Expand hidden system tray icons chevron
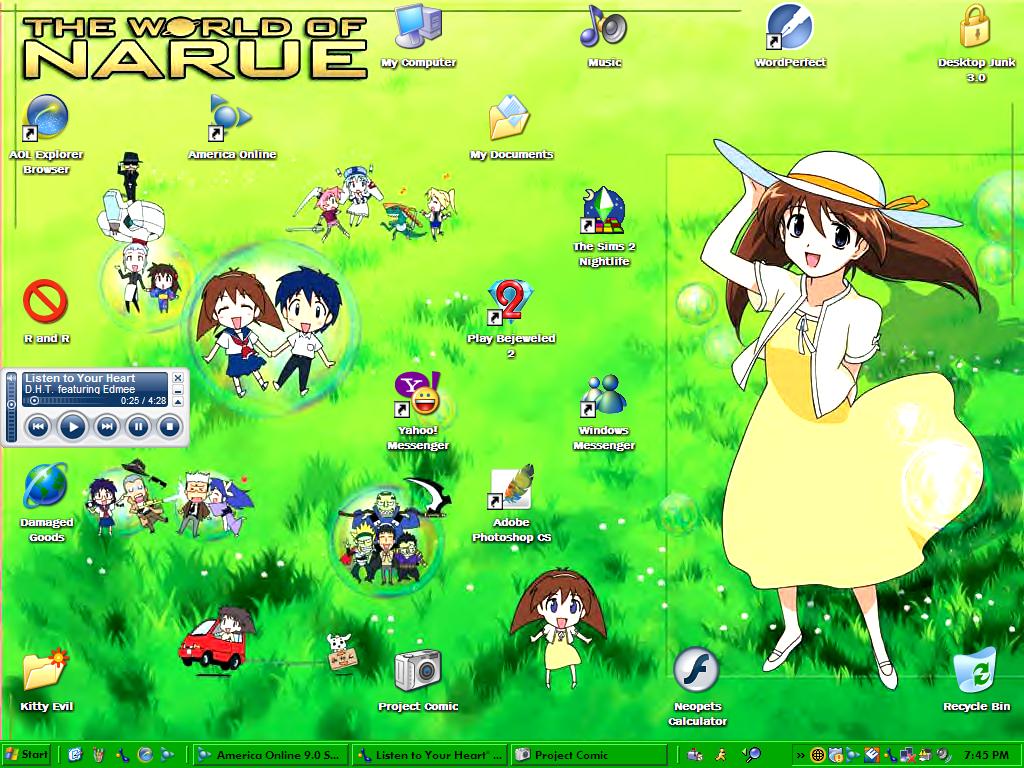Viewport: 1024px width, 768px height. tap(800, 756)
